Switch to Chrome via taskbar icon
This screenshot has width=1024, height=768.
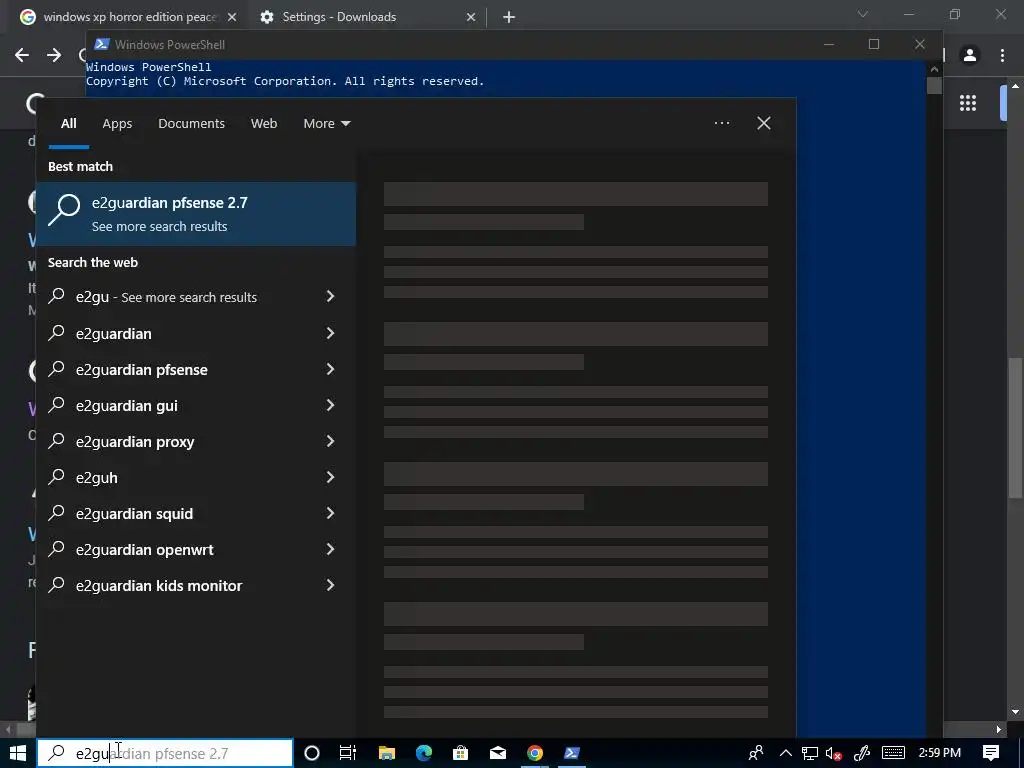coord(535,753)
